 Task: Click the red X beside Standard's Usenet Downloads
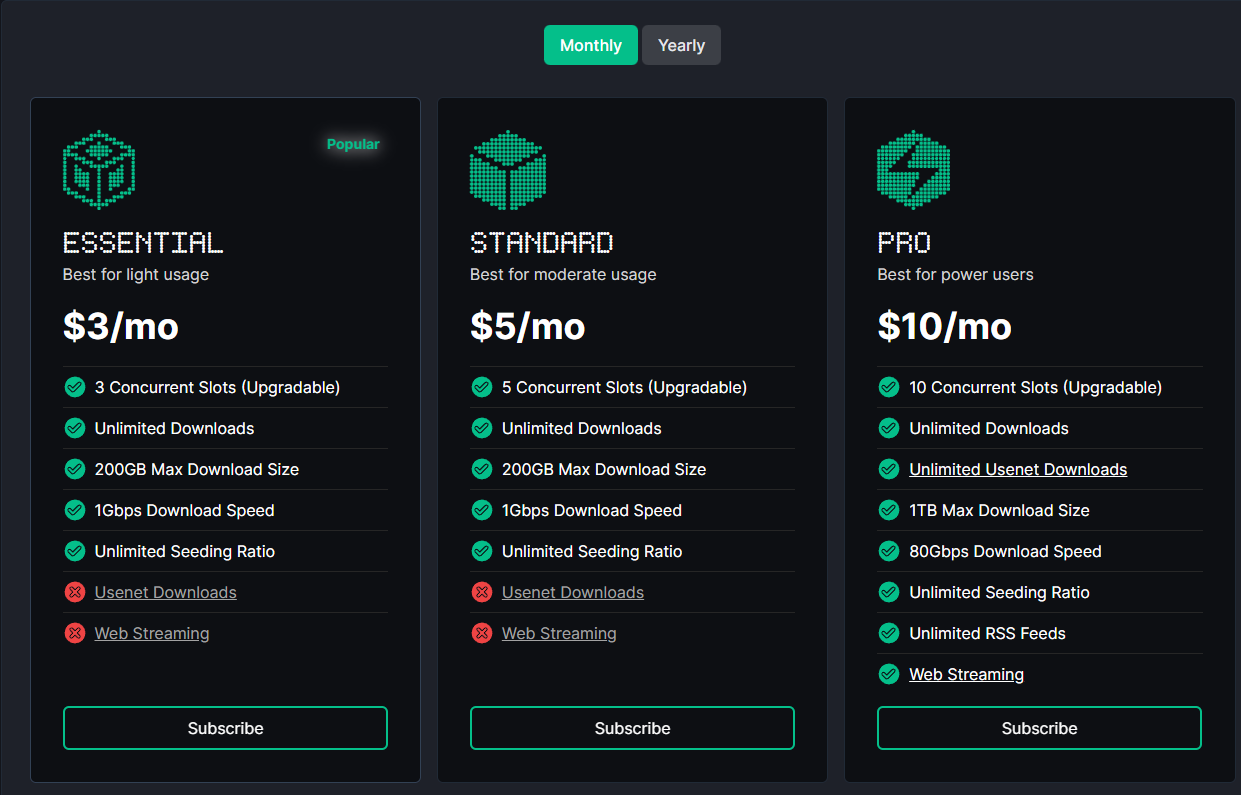tap(482, 592)
